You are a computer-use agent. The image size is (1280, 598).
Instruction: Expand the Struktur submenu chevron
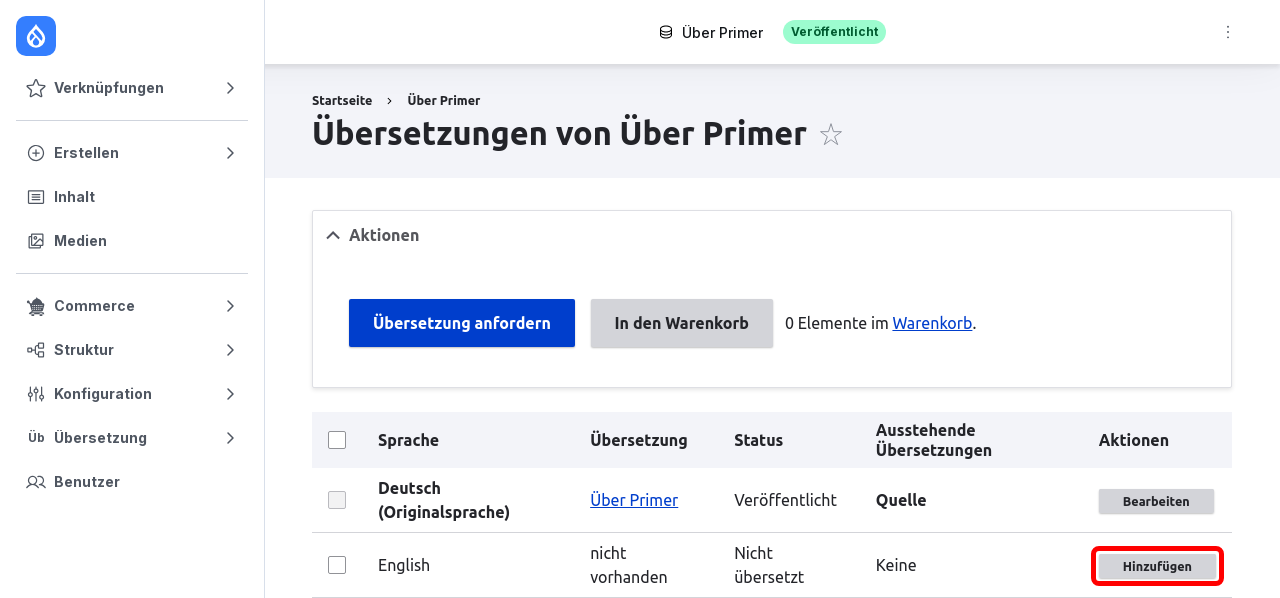[230, 350]
